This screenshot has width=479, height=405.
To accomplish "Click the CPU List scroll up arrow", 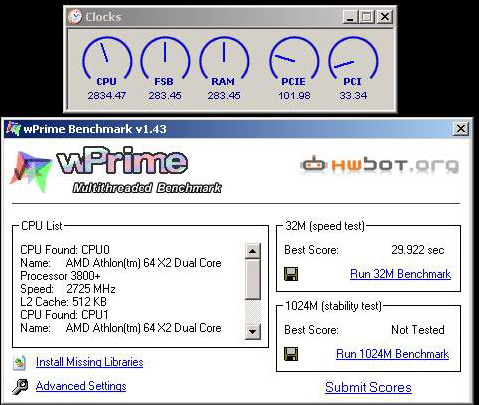I will click(253, 251).
